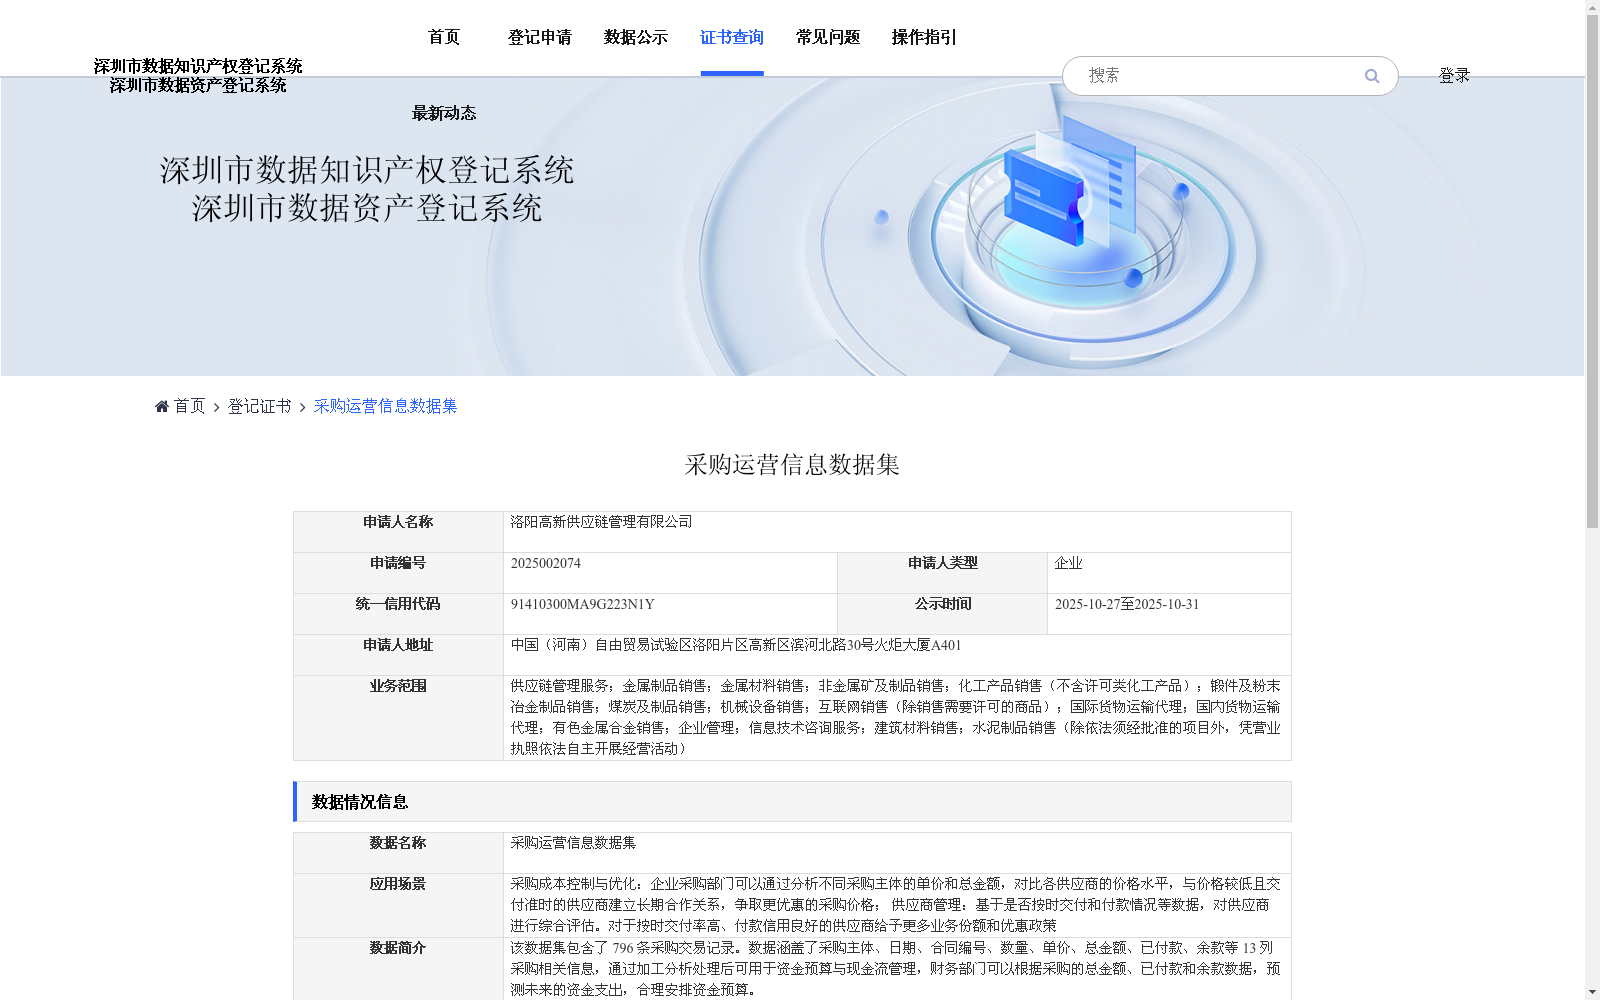The image size is (1600, 1000).
Task: Select applicant name 洛阳高新供应链管理有限公司
Action: (x=601, y=522)
